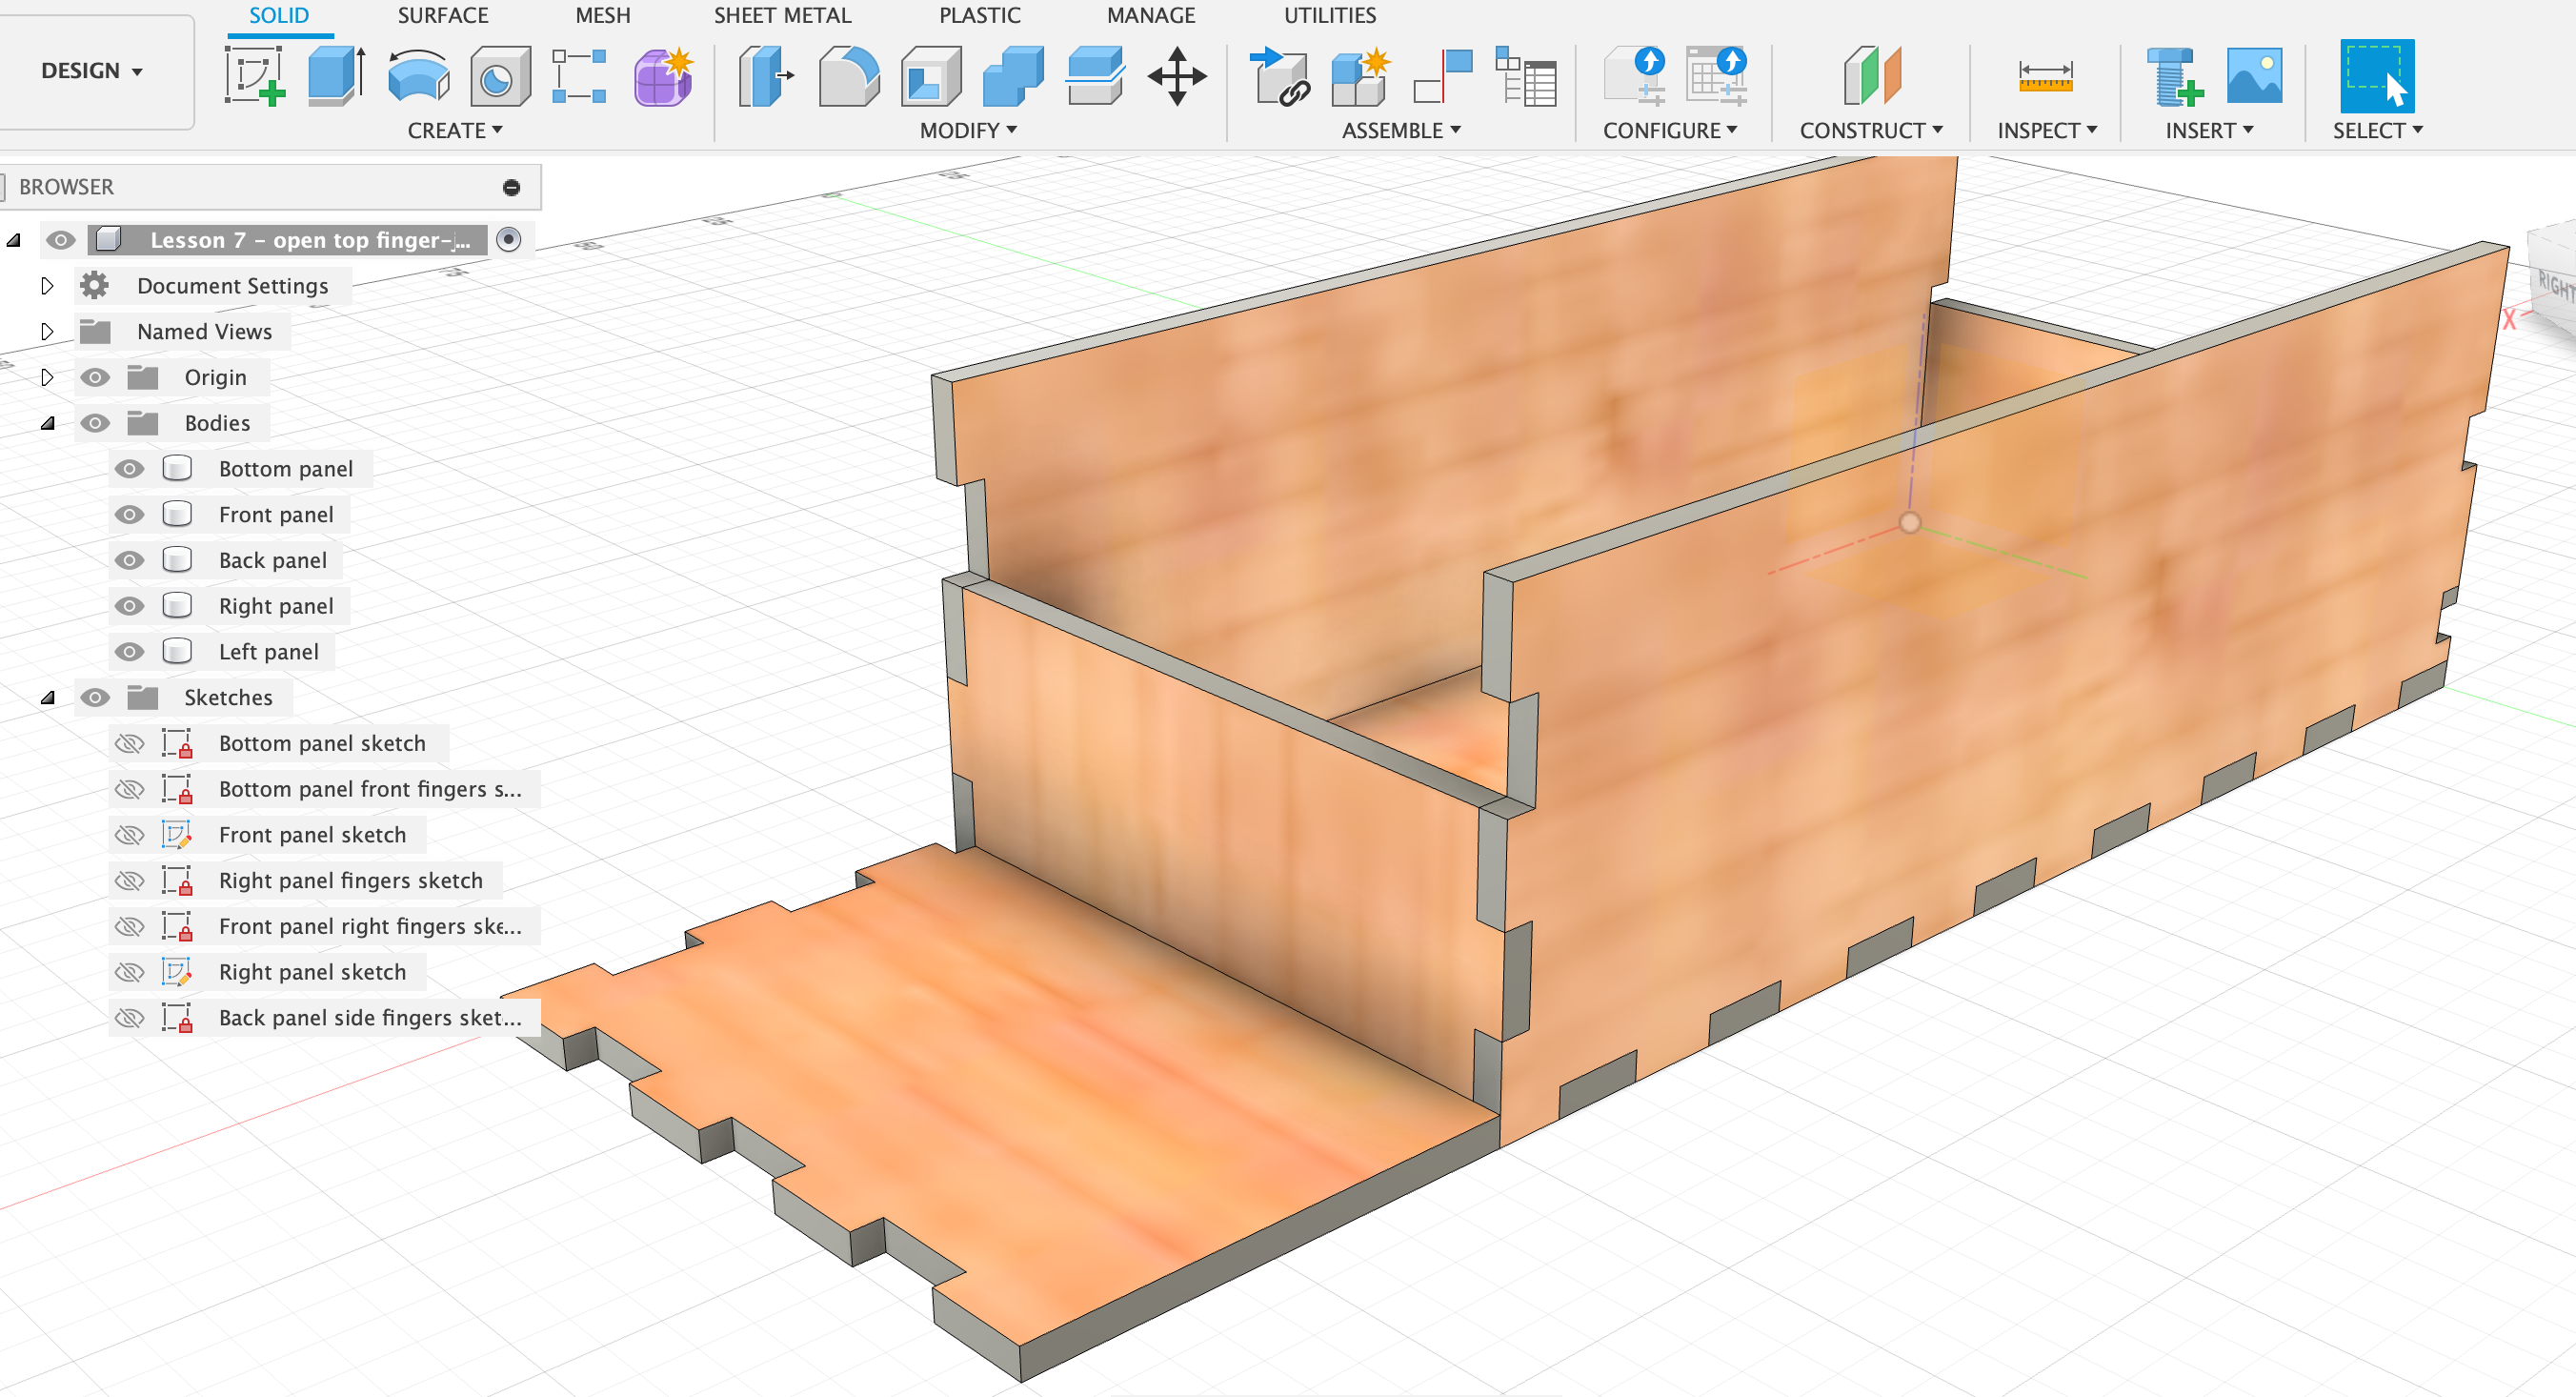Select the Extrude tool icon
Image resolution: width=2576 pixels, height=1397 pixels.
[336, 76]
